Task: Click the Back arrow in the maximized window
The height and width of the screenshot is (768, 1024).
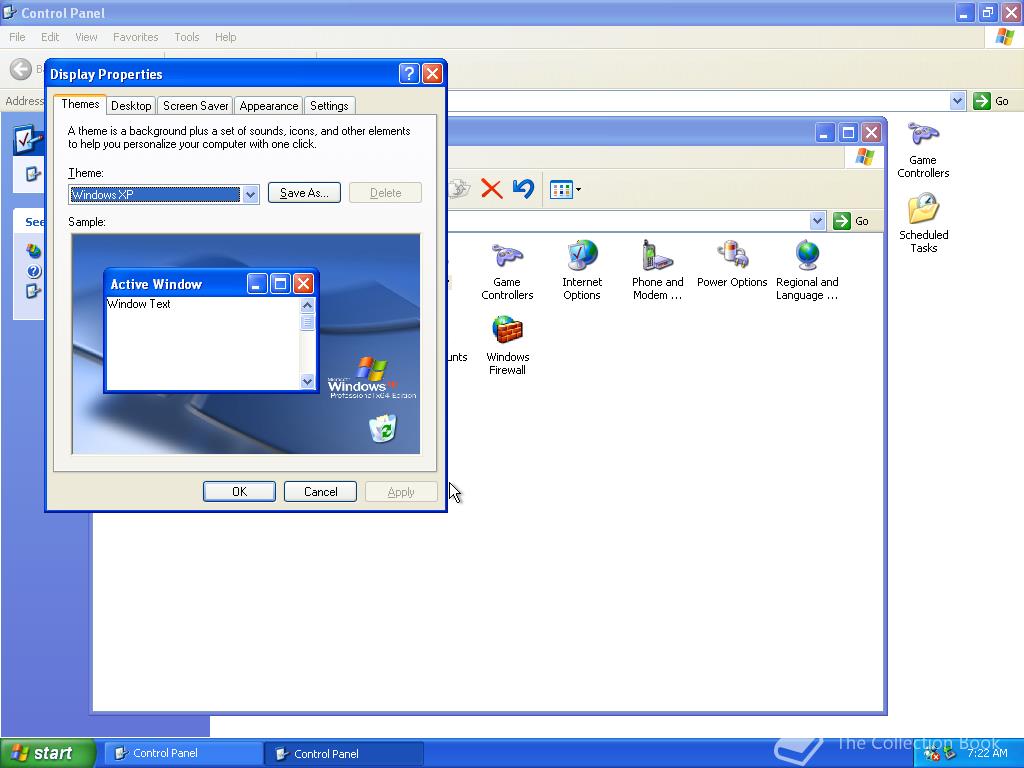Action: tap(21, 69)
